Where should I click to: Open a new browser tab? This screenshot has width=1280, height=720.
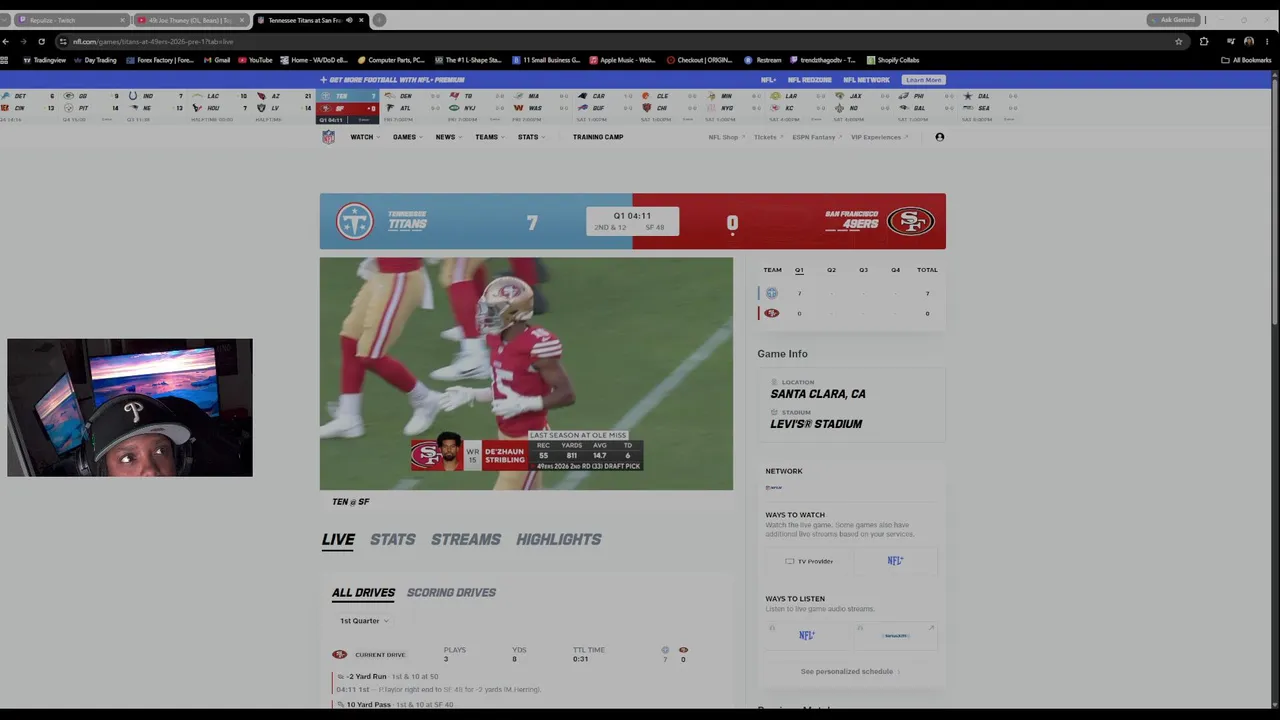point(379,20)
